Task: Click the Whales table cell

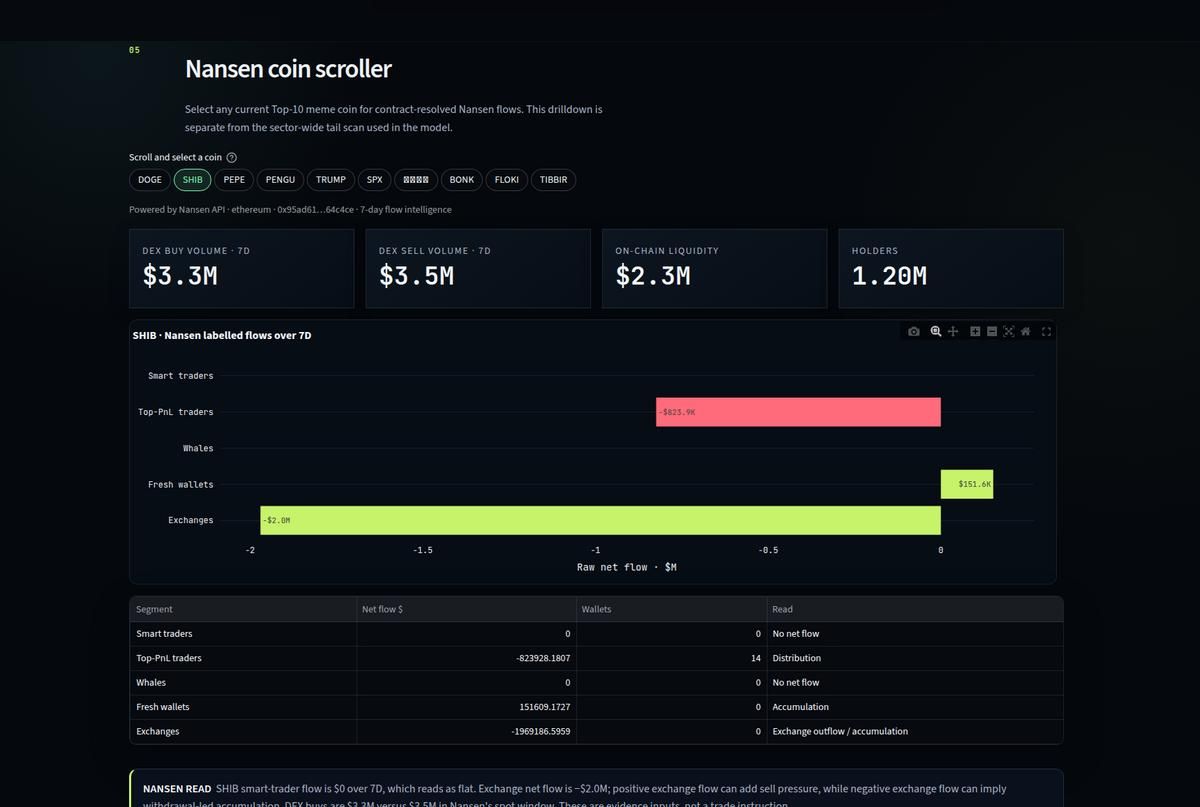Action: (x=243, y=682)
